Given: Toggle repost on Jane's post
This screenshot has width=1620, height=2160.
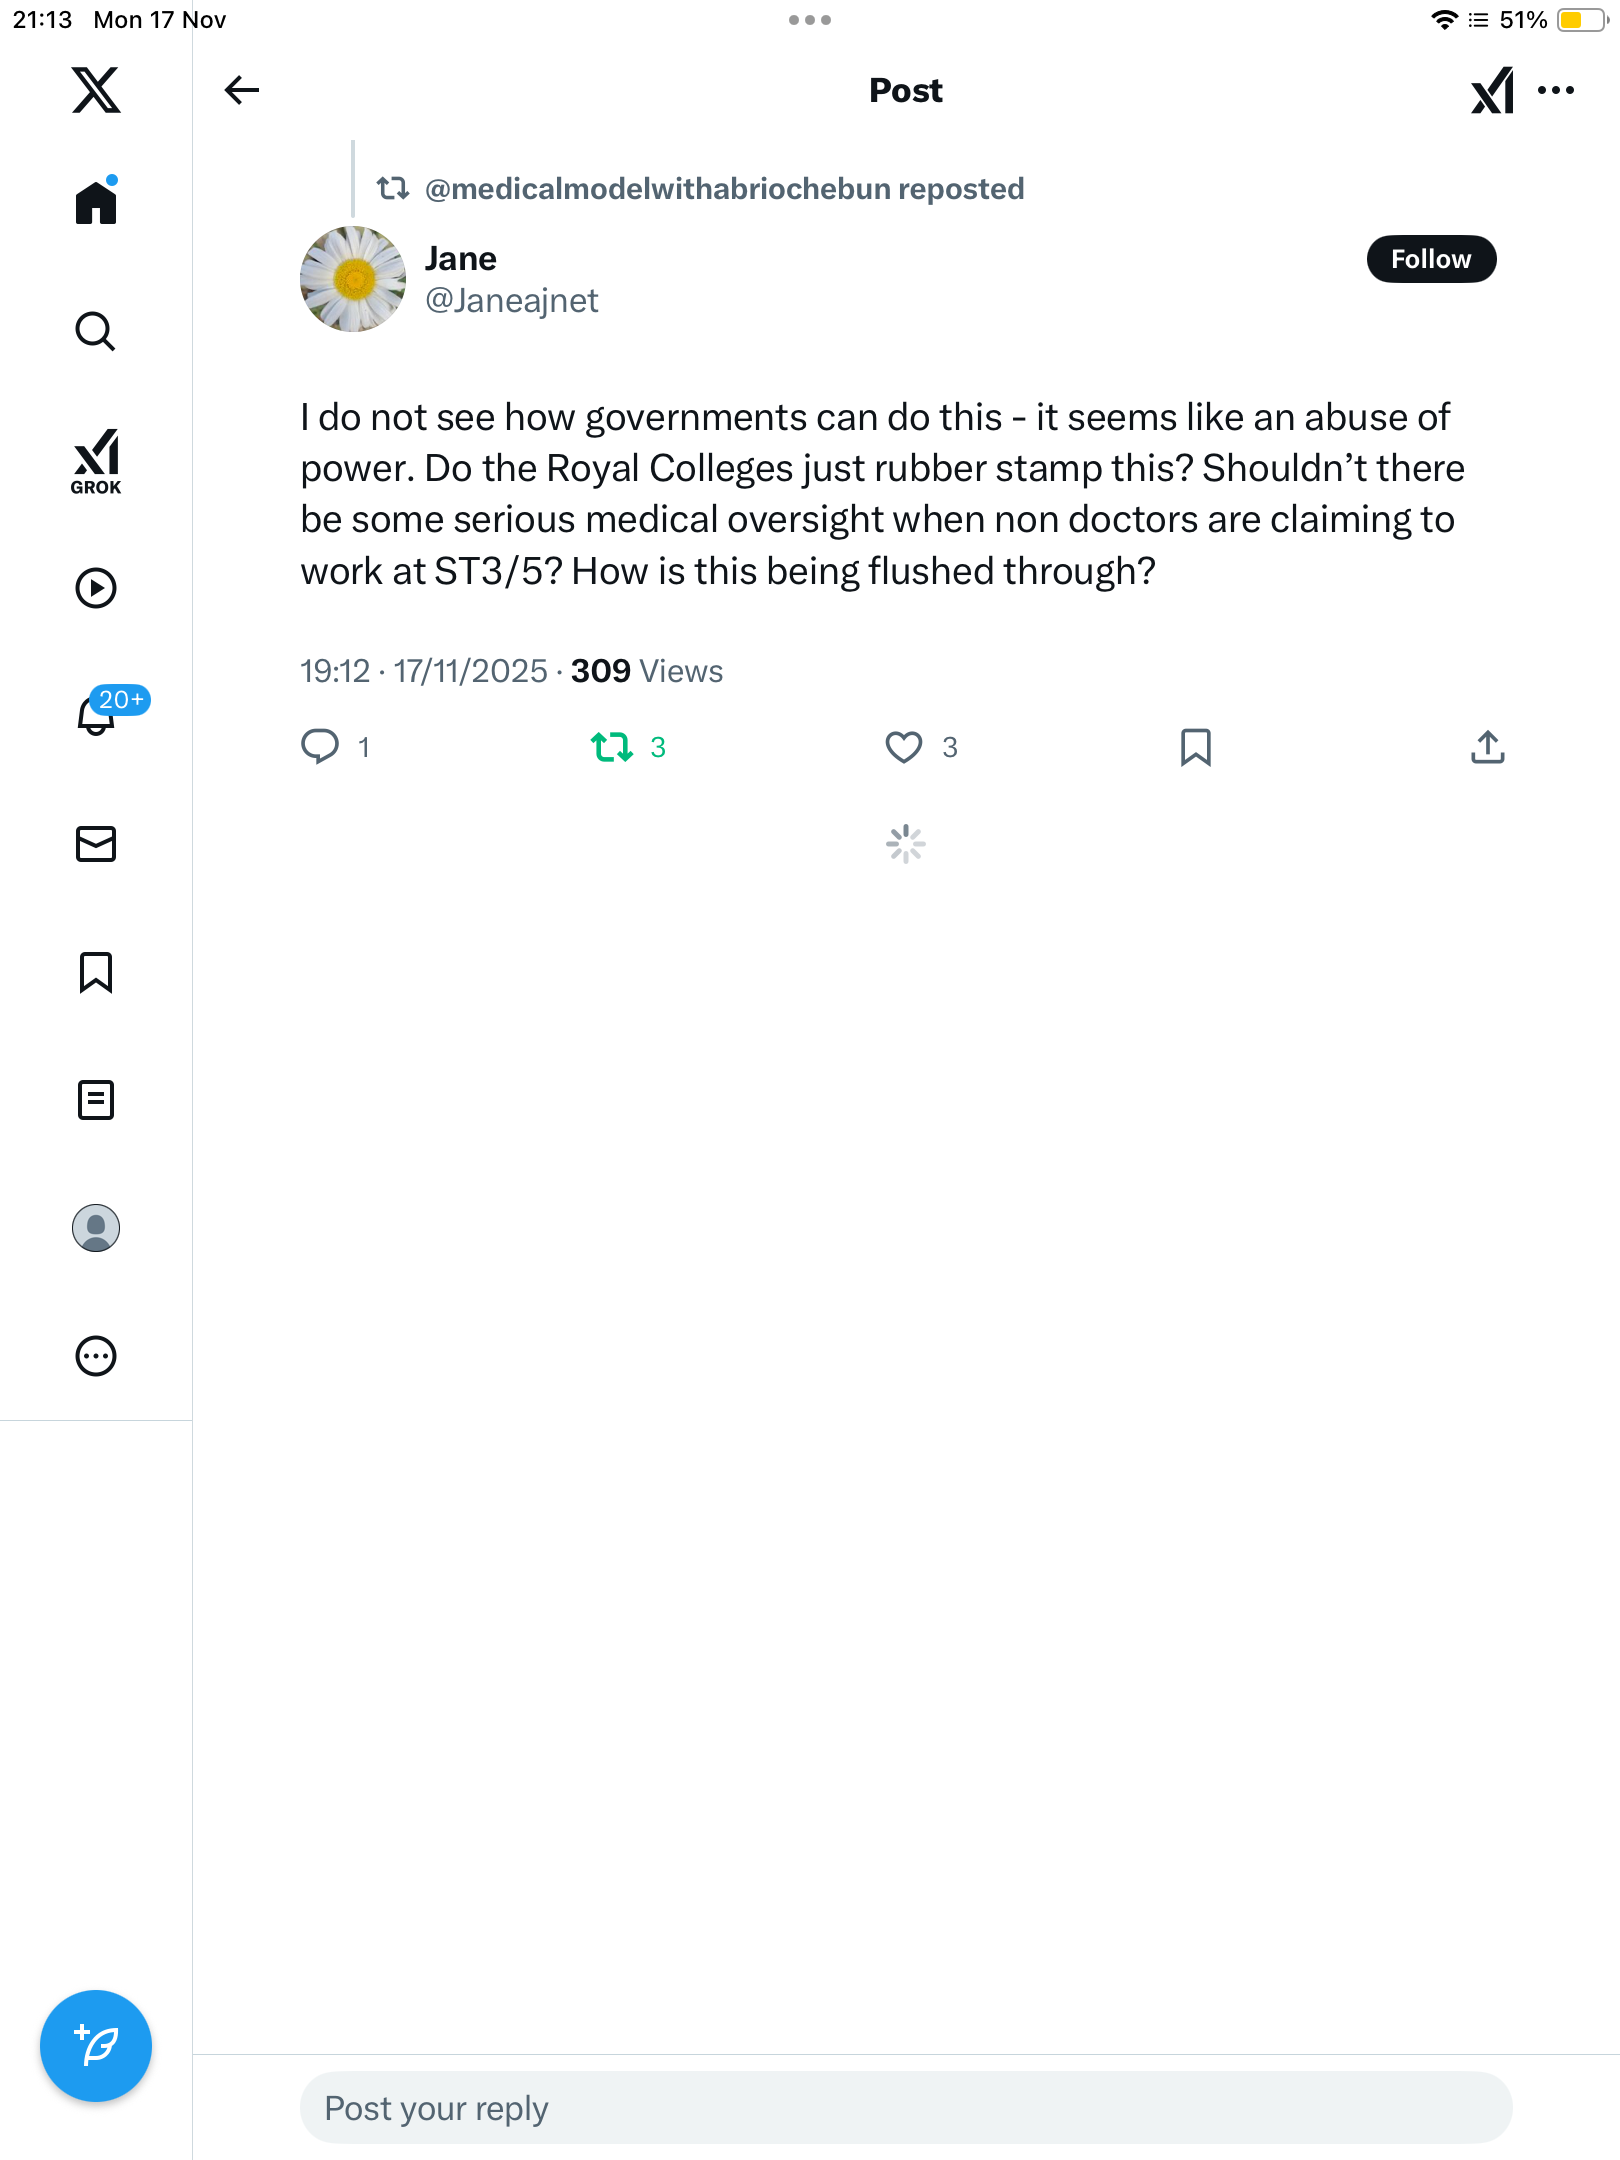Looking at the screenshot, I should [x=612, y=747].
